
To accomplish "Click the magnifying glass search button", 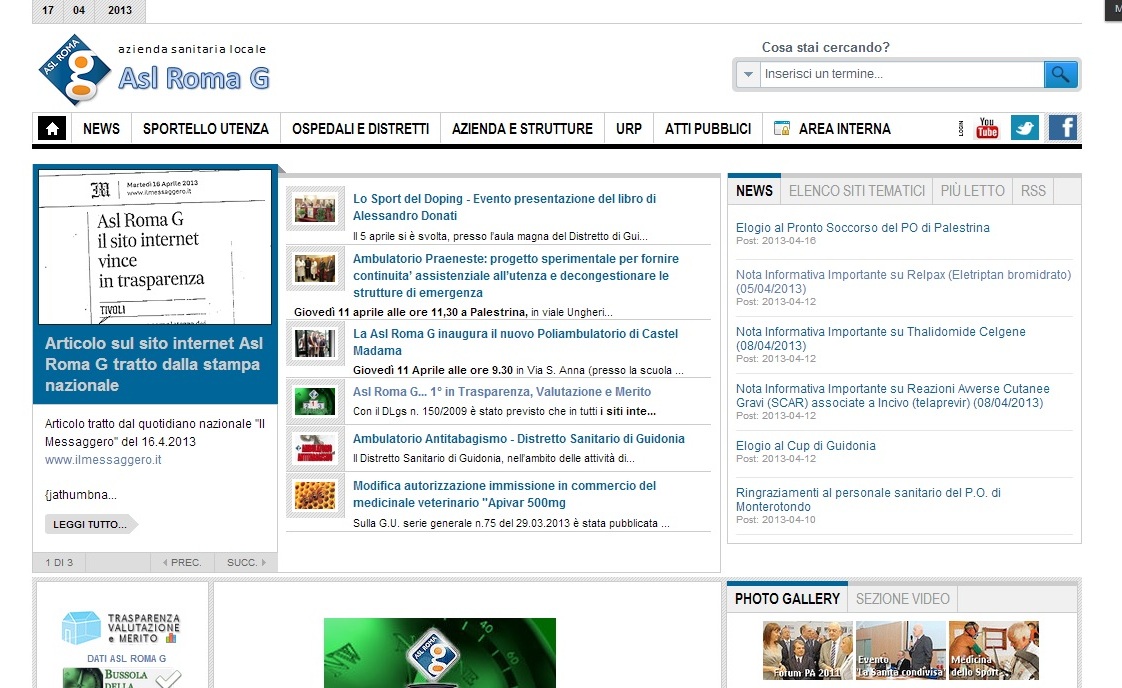I will [1060, 74].
